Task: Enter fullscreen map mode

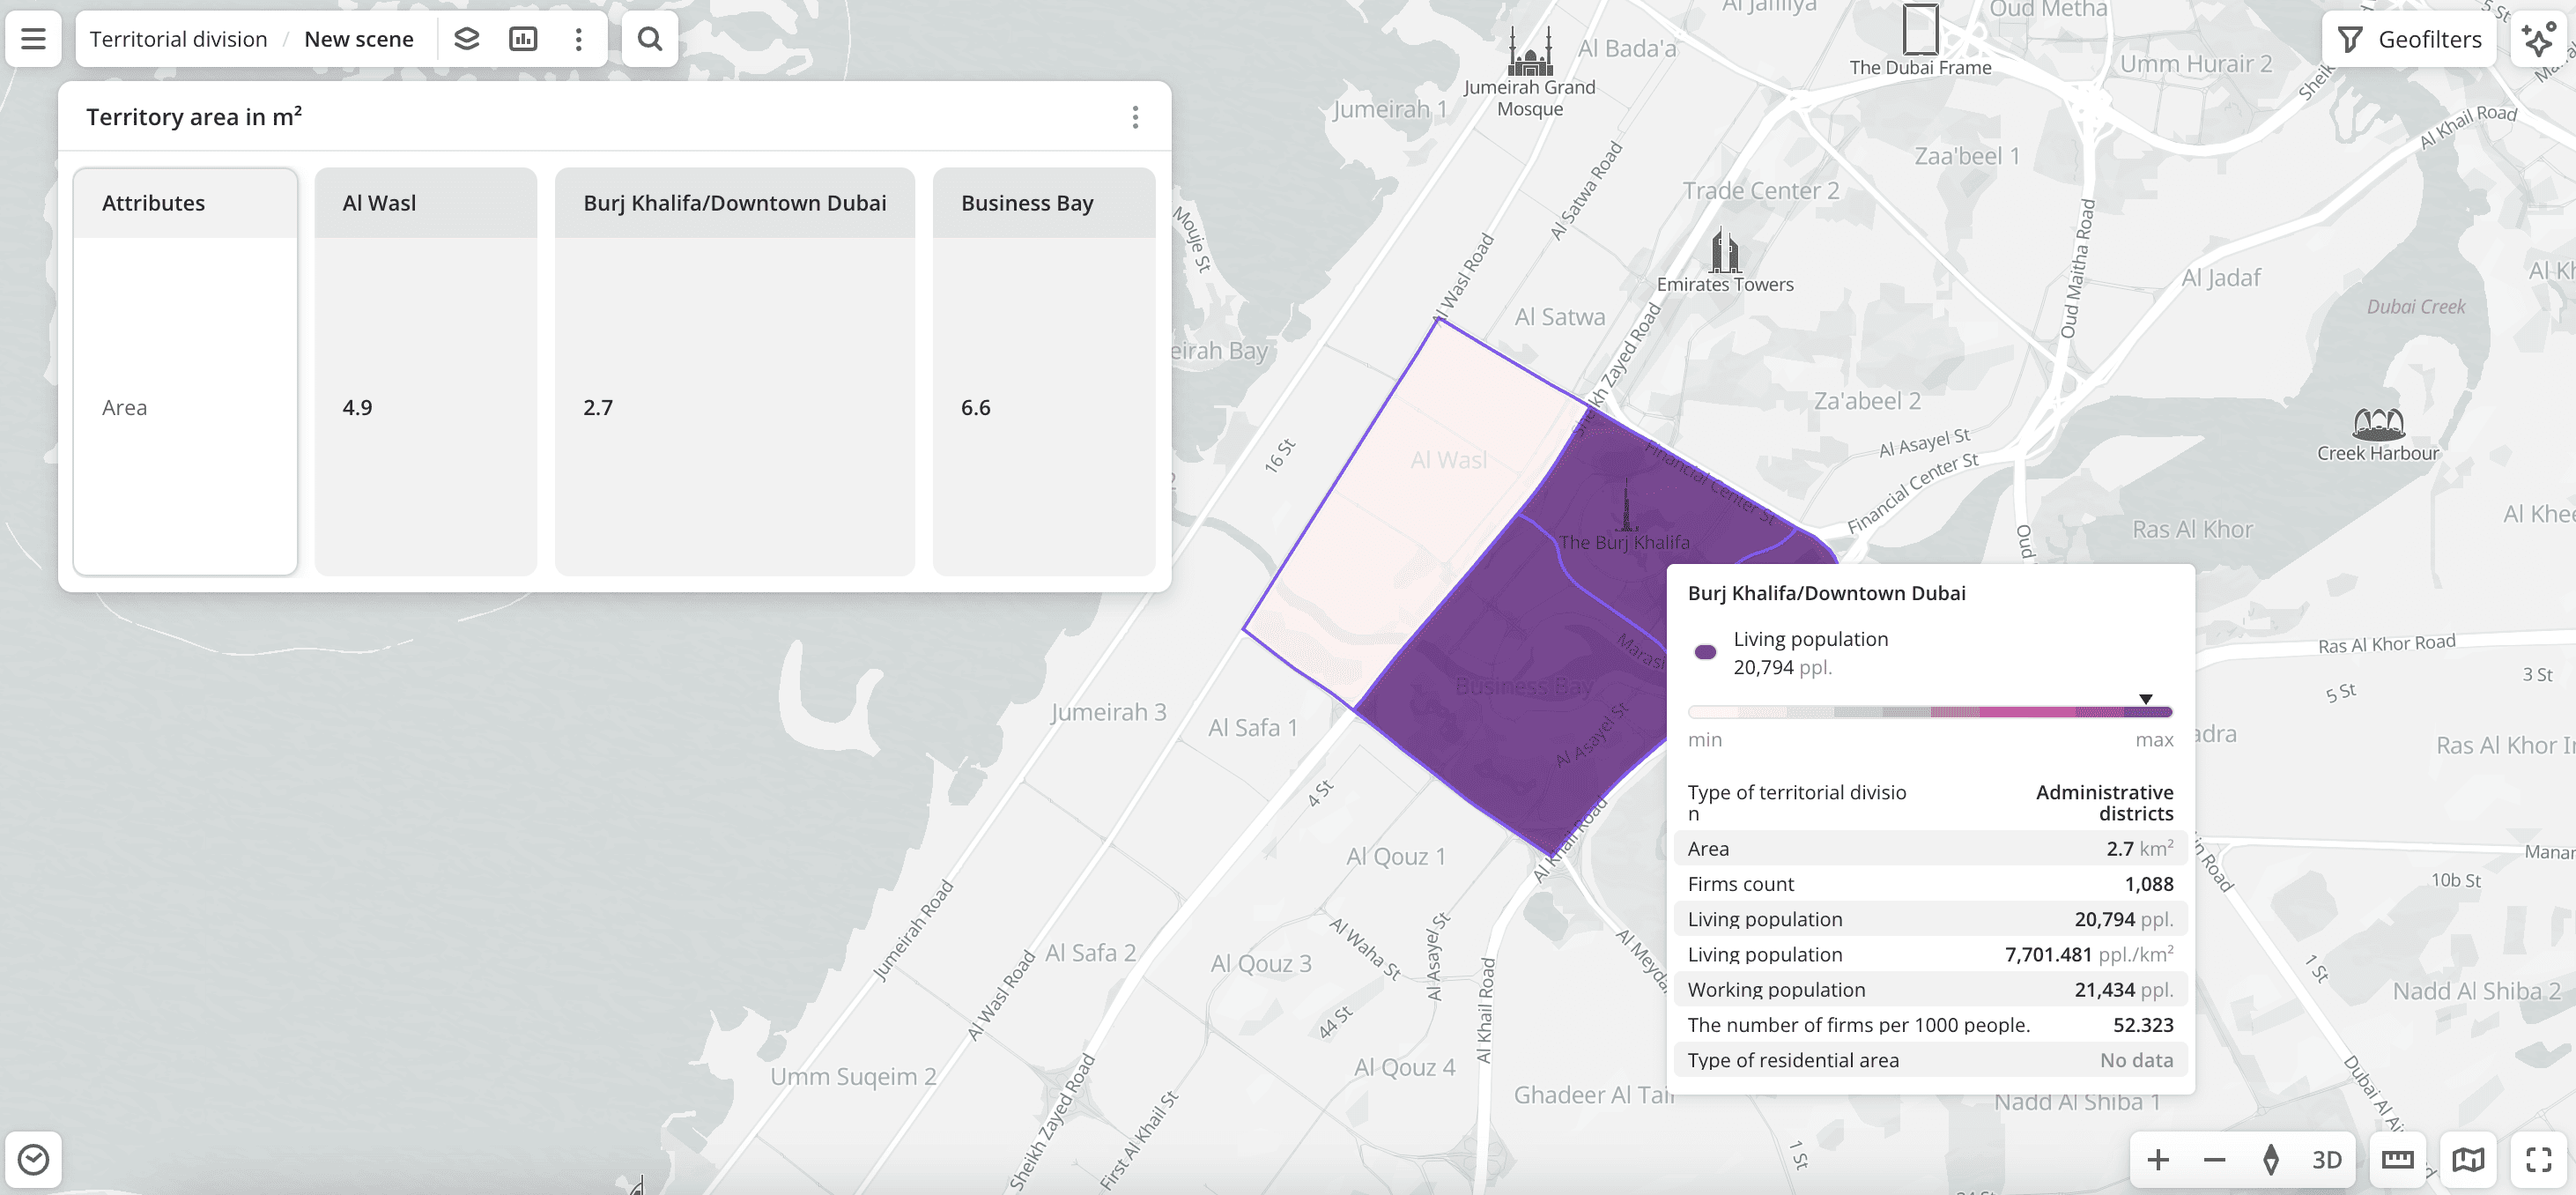Action: pyautogui.click(x=2539, y=1159)
